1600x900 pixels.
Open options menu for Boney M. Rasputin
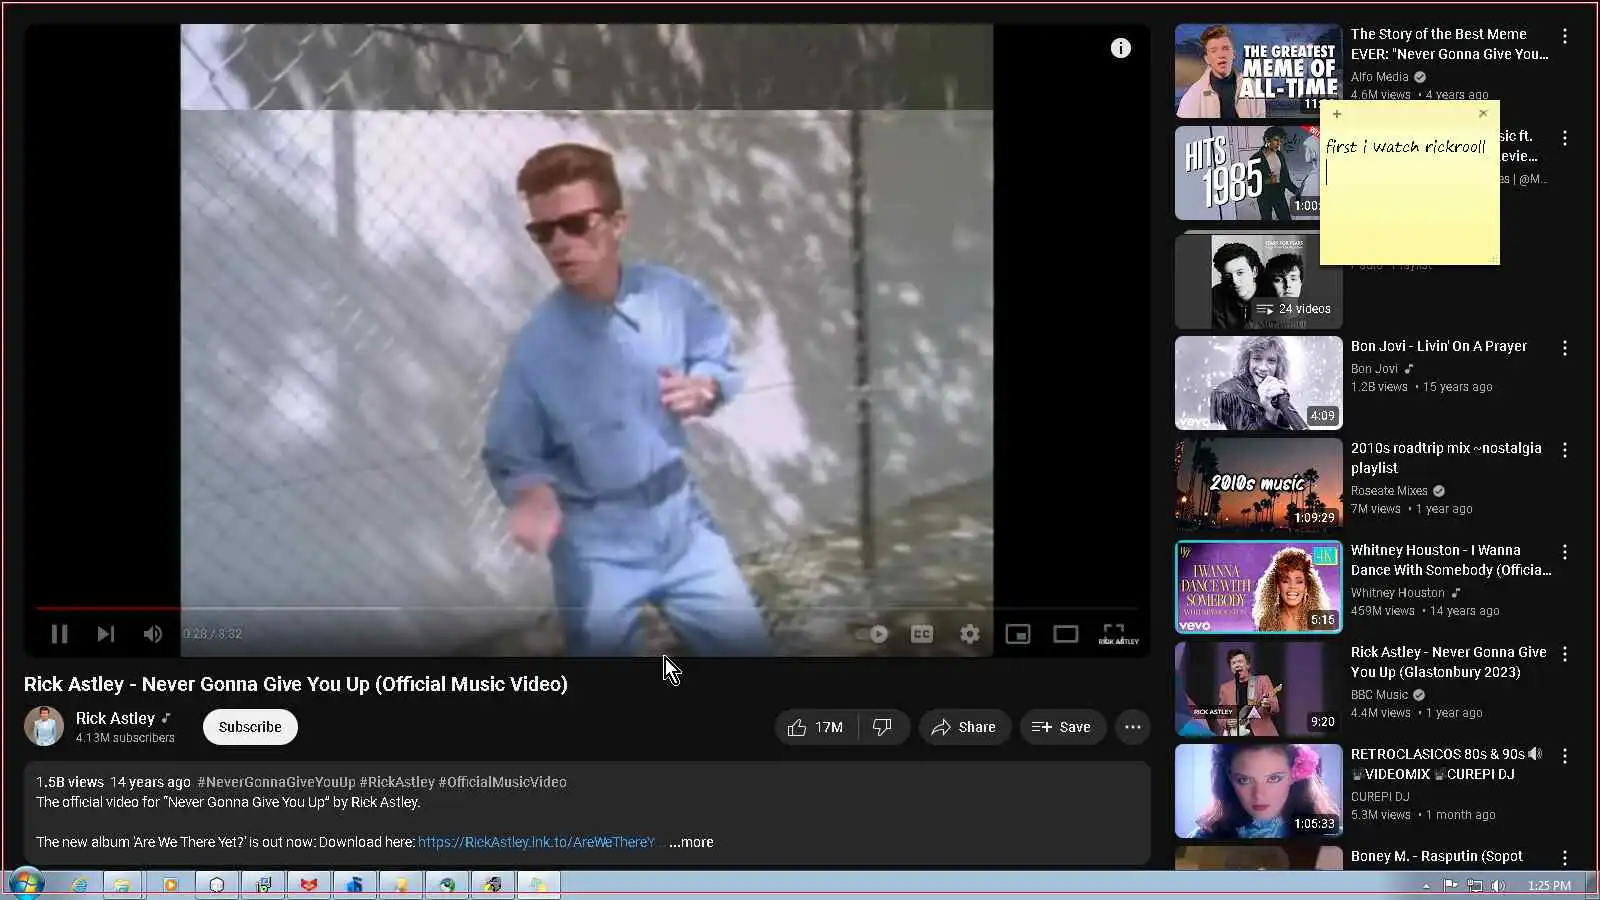[x=1565, y=858]
